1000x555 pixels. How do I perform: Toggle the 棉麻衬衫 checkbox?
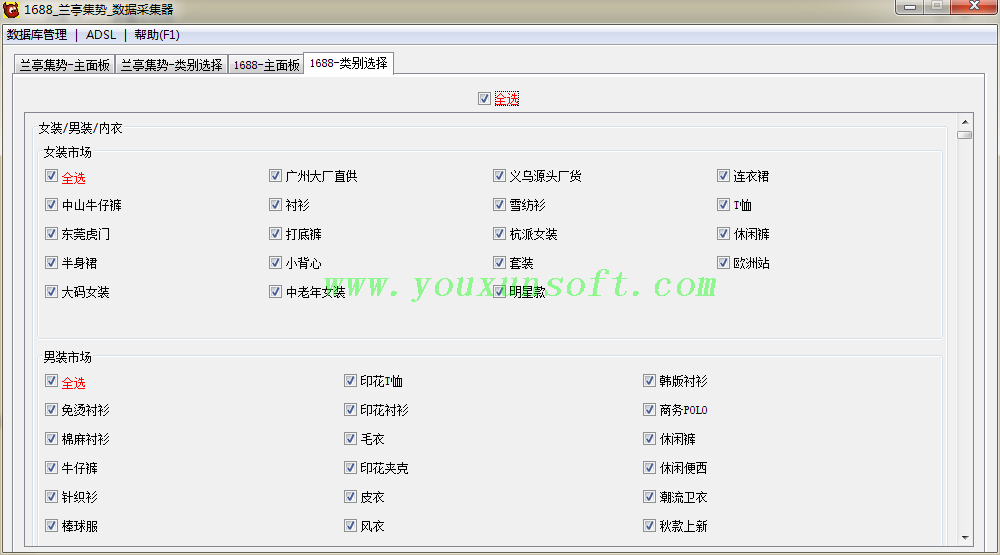click(x=52, y=438)
